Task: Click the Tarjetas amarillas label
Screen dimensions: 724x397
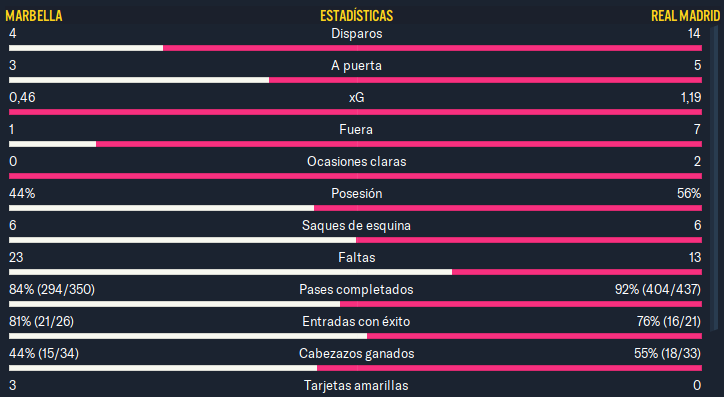Action: [x=356, y=385]
